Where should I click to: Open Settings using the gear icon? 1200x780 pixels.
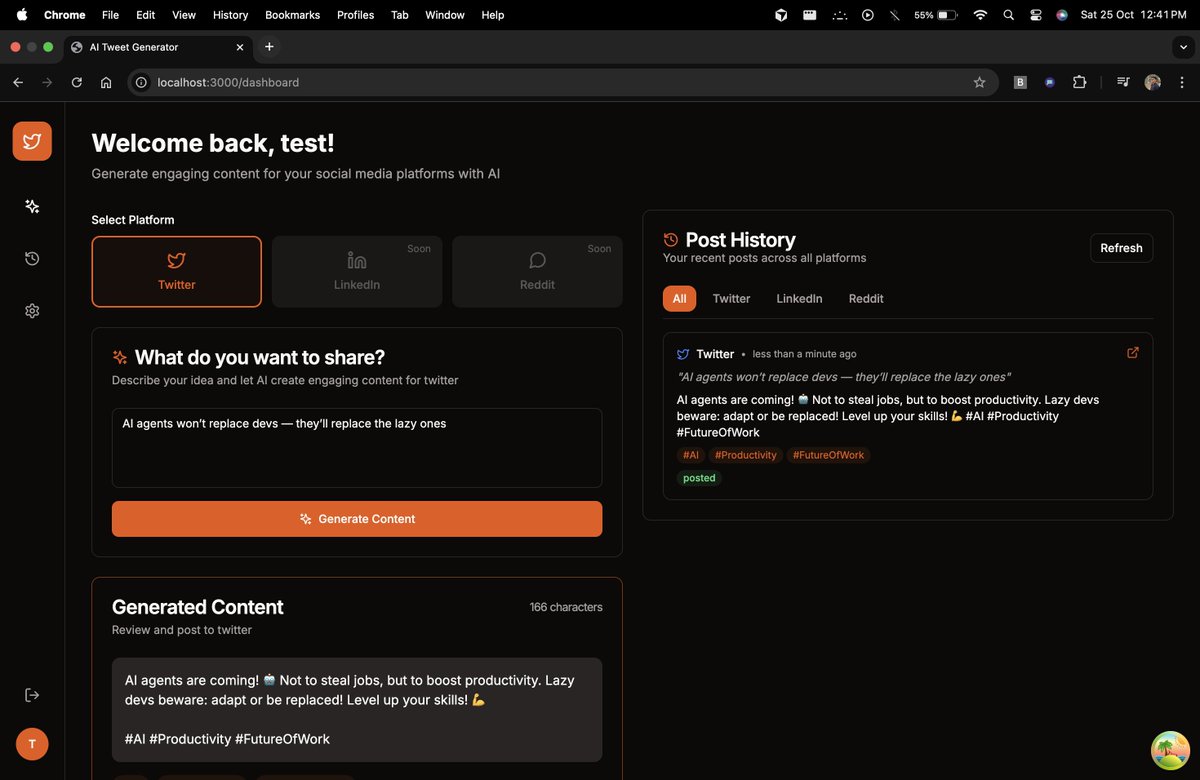[31, 310]
